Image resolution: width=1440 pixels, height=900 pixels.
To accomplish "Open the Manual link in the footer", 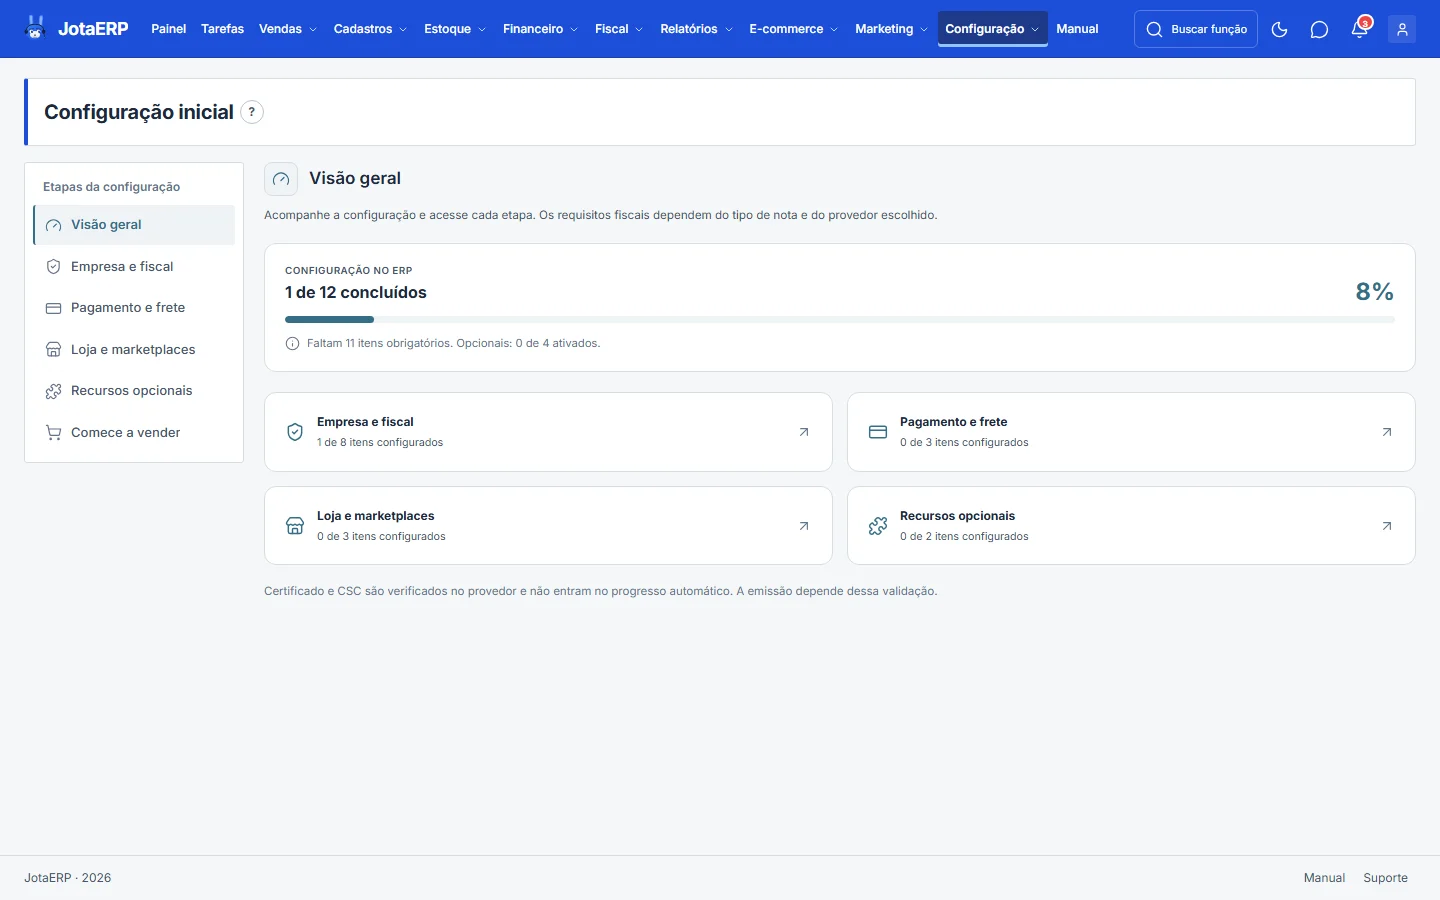I will [x=1324, y=878].
